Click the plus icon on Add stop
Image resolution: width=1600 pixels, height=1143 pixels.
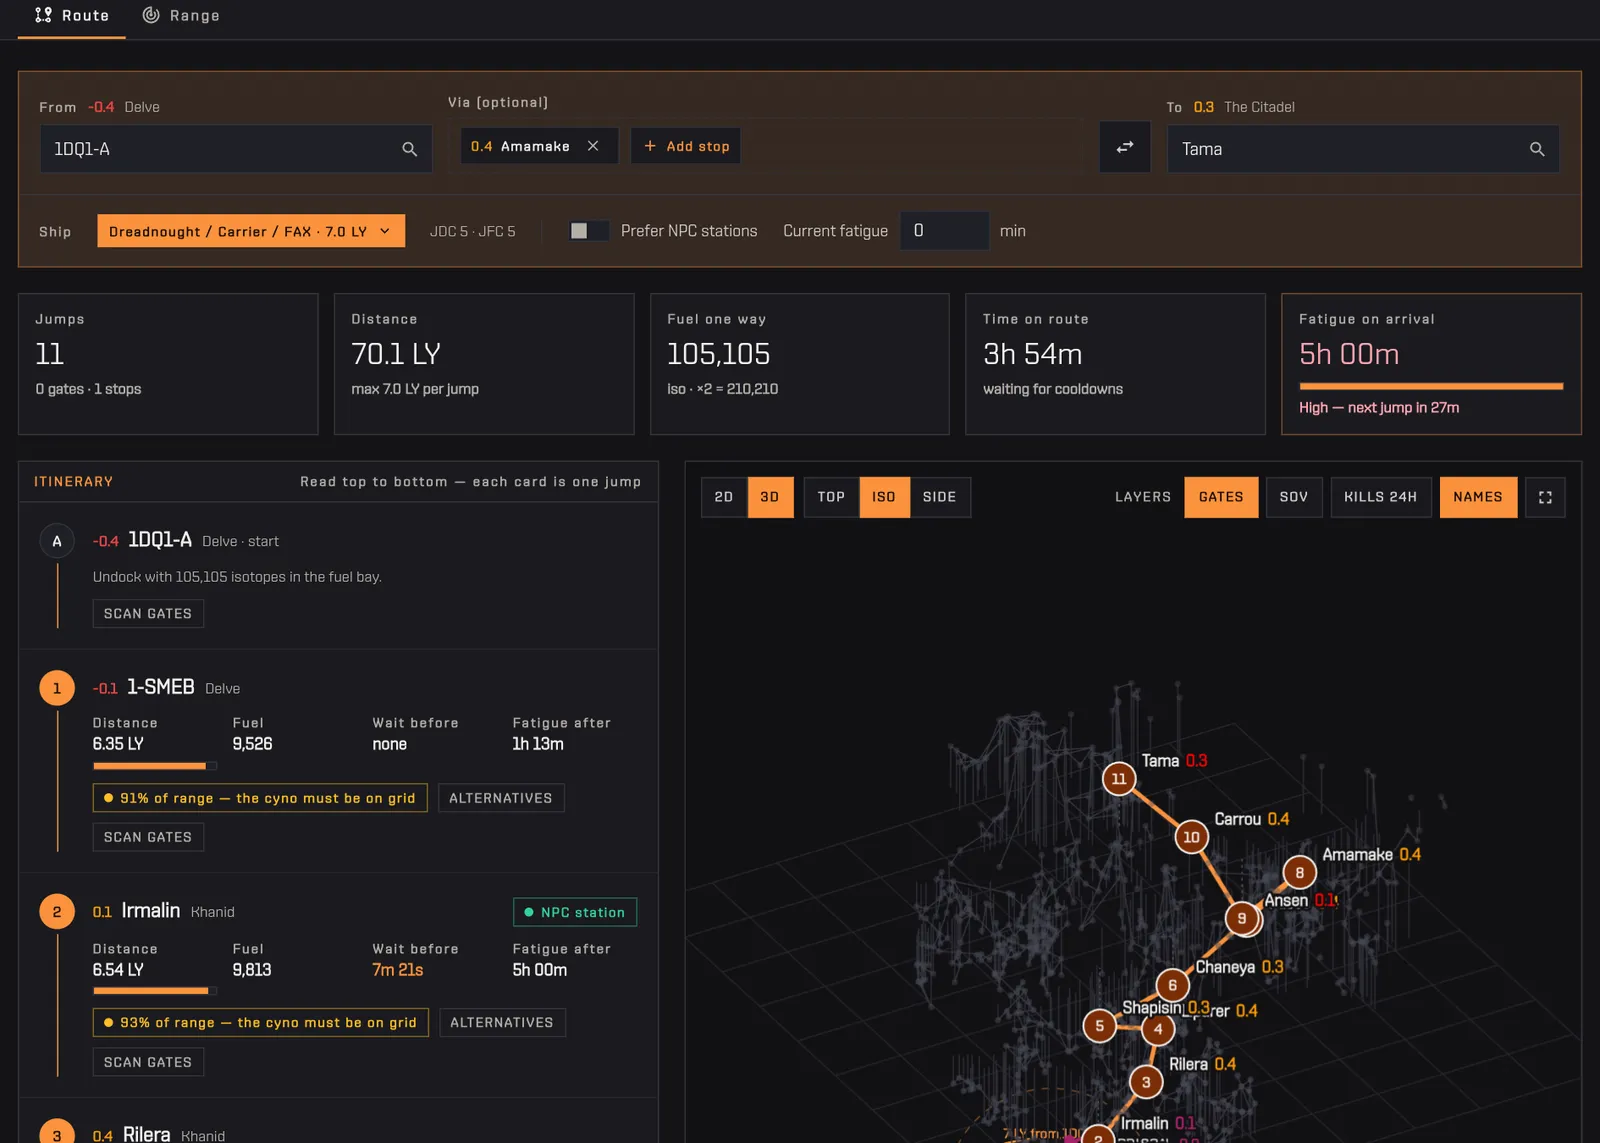point(650,146)
